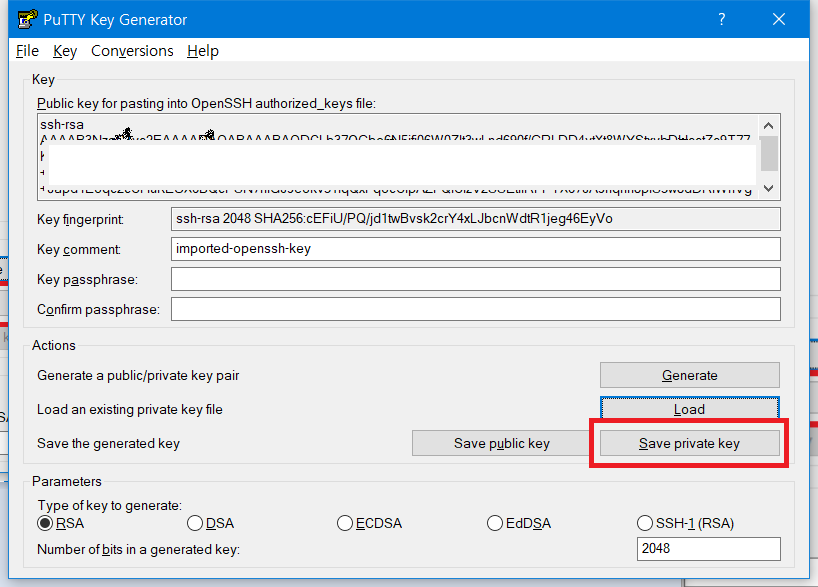Click the 'Key fingerprint:' label
The width and height of the screenshot is (818, 587).
tap(80, 220)
